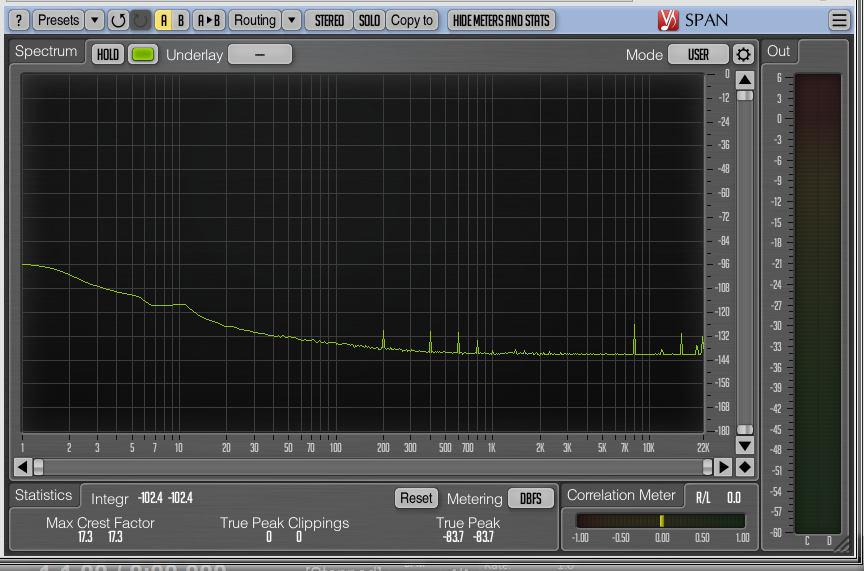Click the True Peak label
This screenshot has height=571, width=864.
coord(468,522)
